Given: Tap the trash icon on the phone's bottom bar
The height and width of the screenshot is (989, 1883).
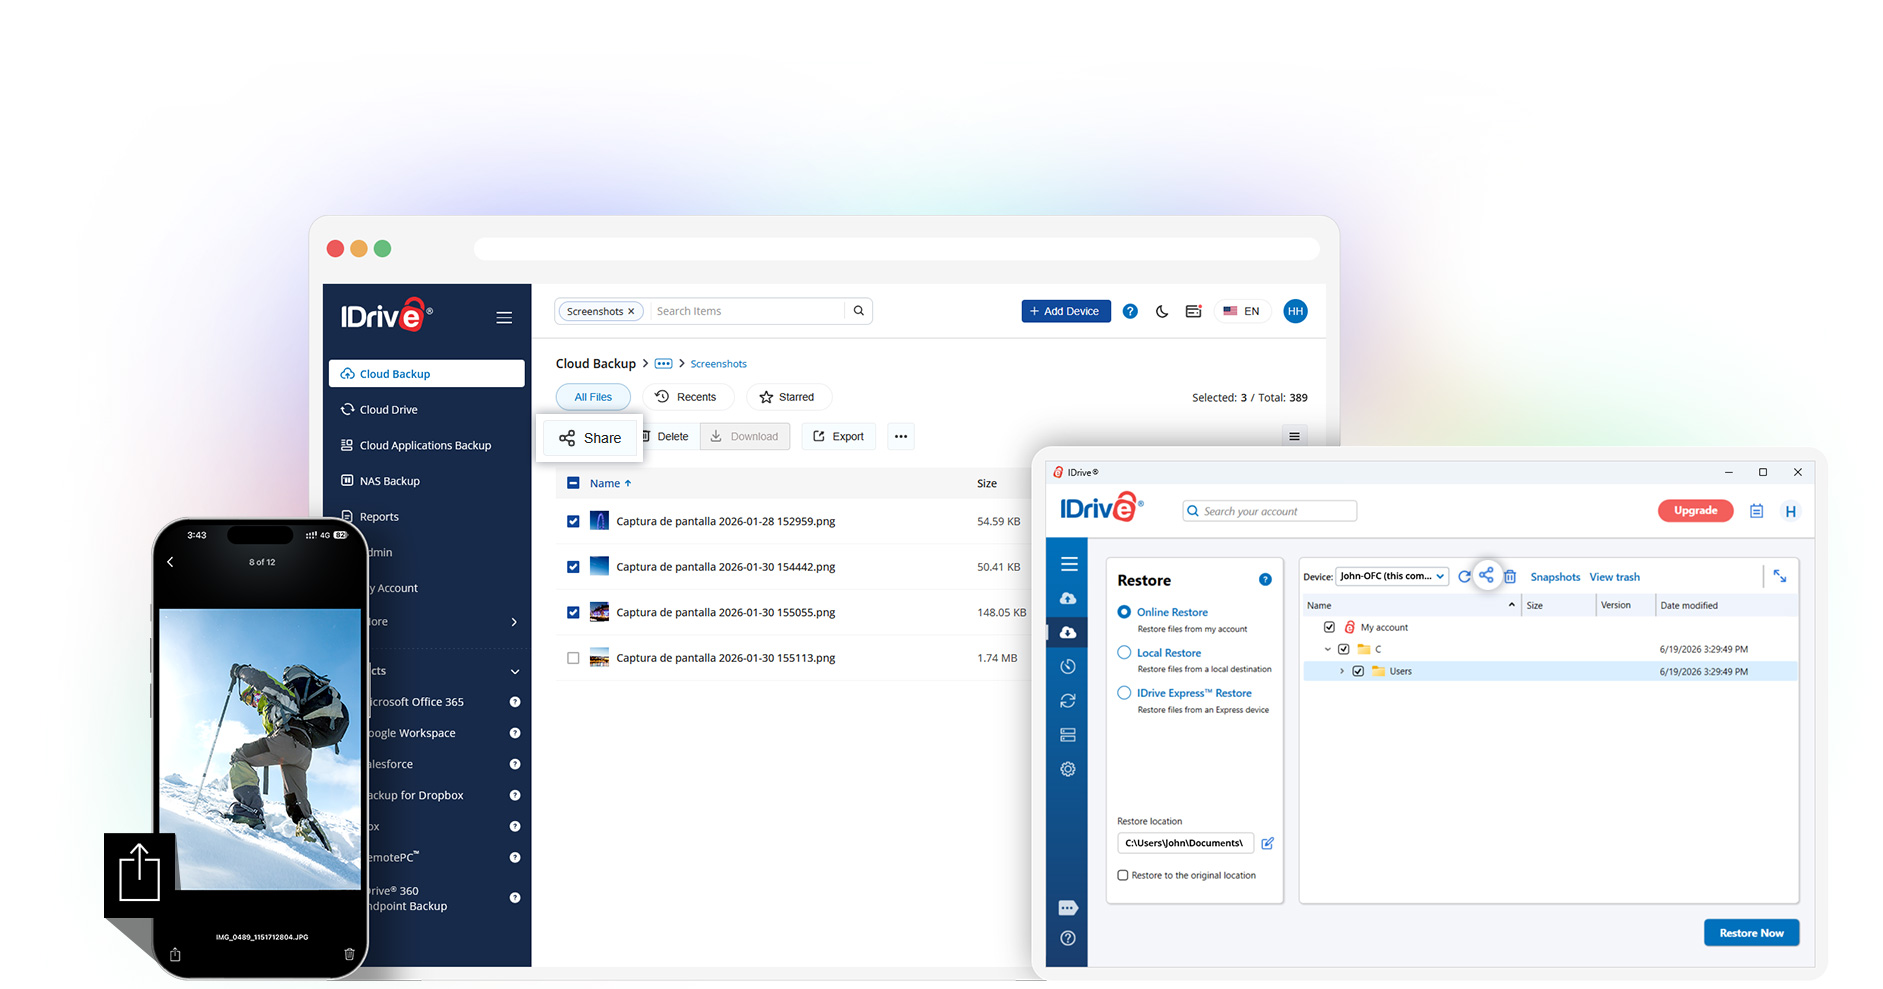Looking at the screenshot, I should point(349,954).
